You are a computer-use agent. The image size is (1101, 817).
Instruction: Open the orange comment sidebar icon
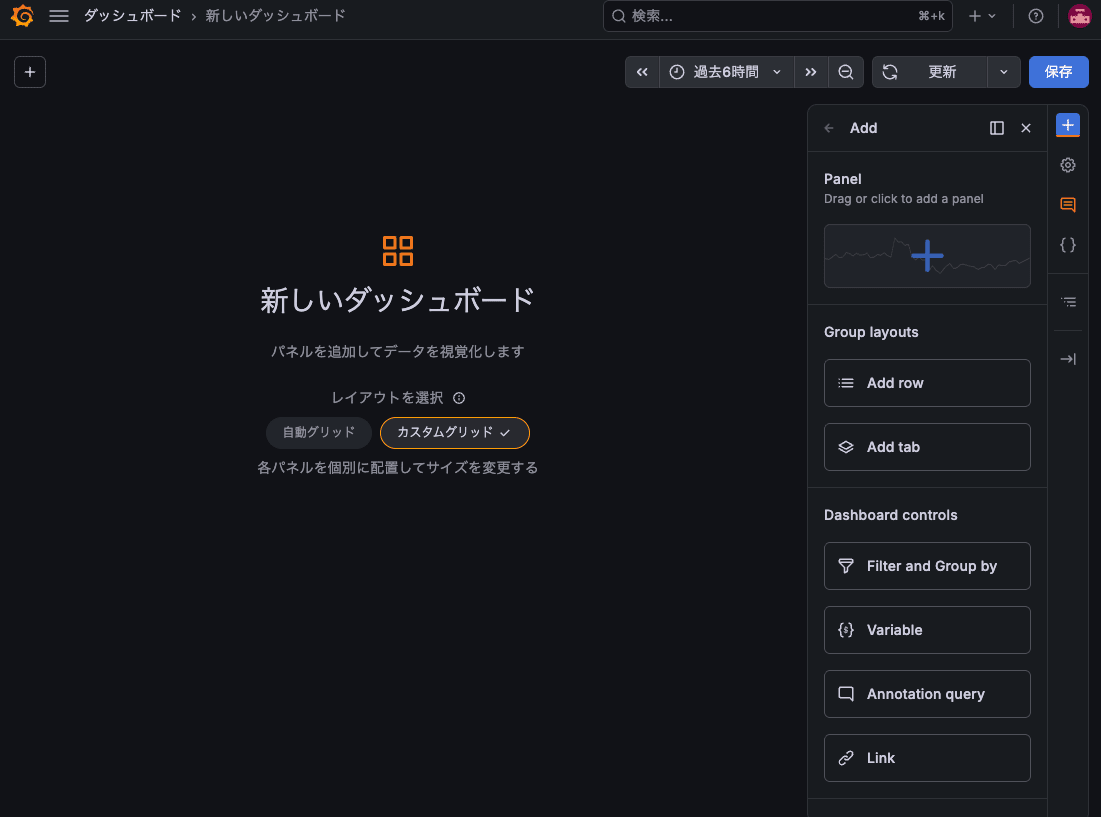[x=1067, y=205]
